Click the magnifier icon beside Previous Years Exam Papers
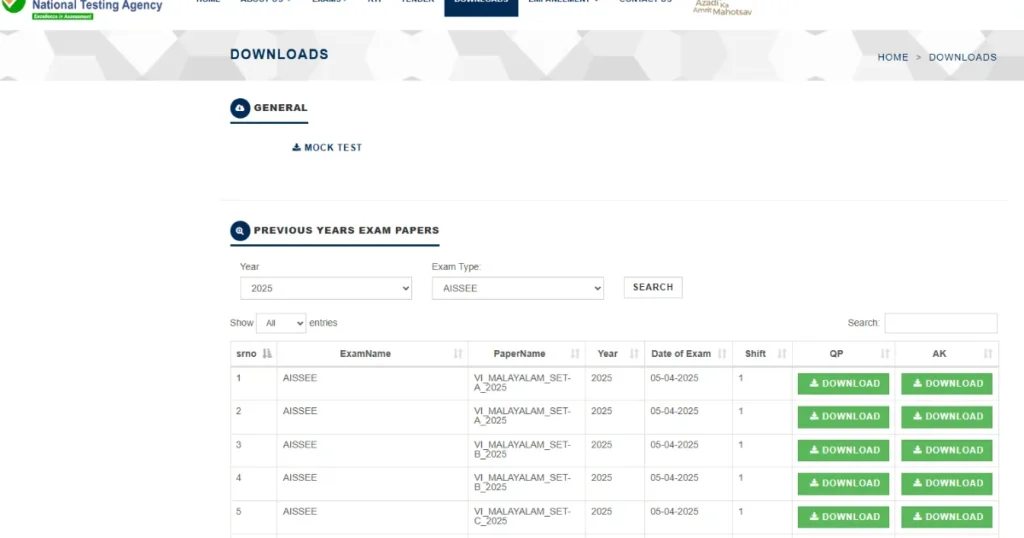This screenshot has width=1024, height=538. pos(240,230)
